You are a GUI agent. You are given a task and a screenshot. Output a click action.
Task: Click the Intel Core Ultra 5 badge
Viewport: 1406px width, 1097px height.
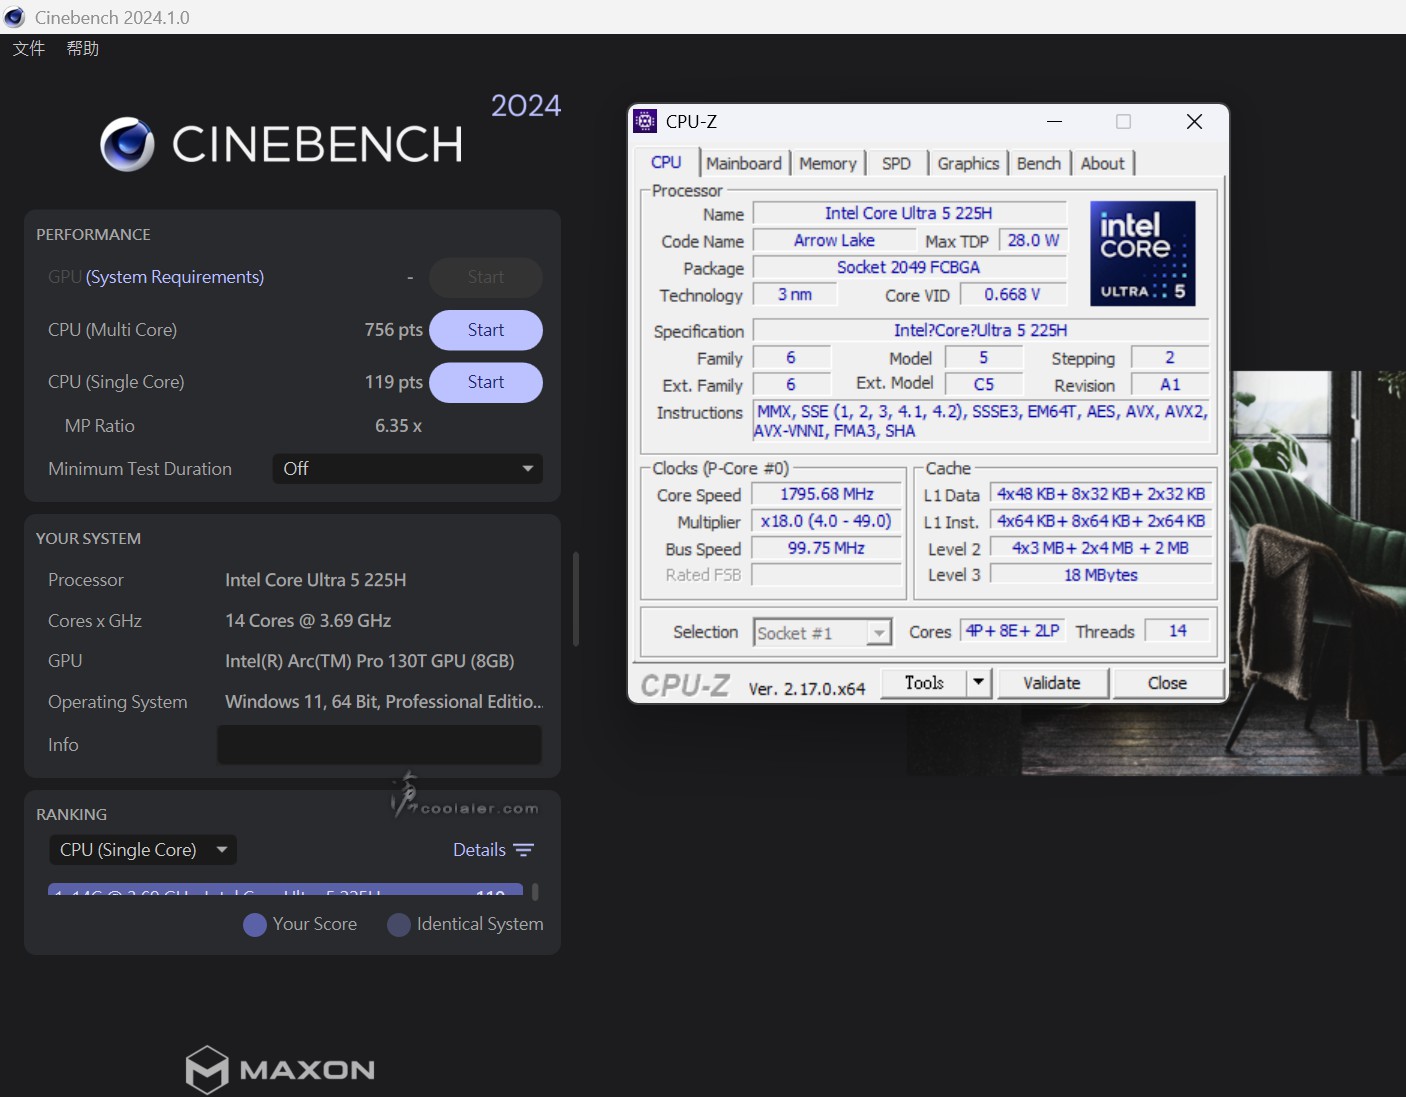pos(1142,253)
